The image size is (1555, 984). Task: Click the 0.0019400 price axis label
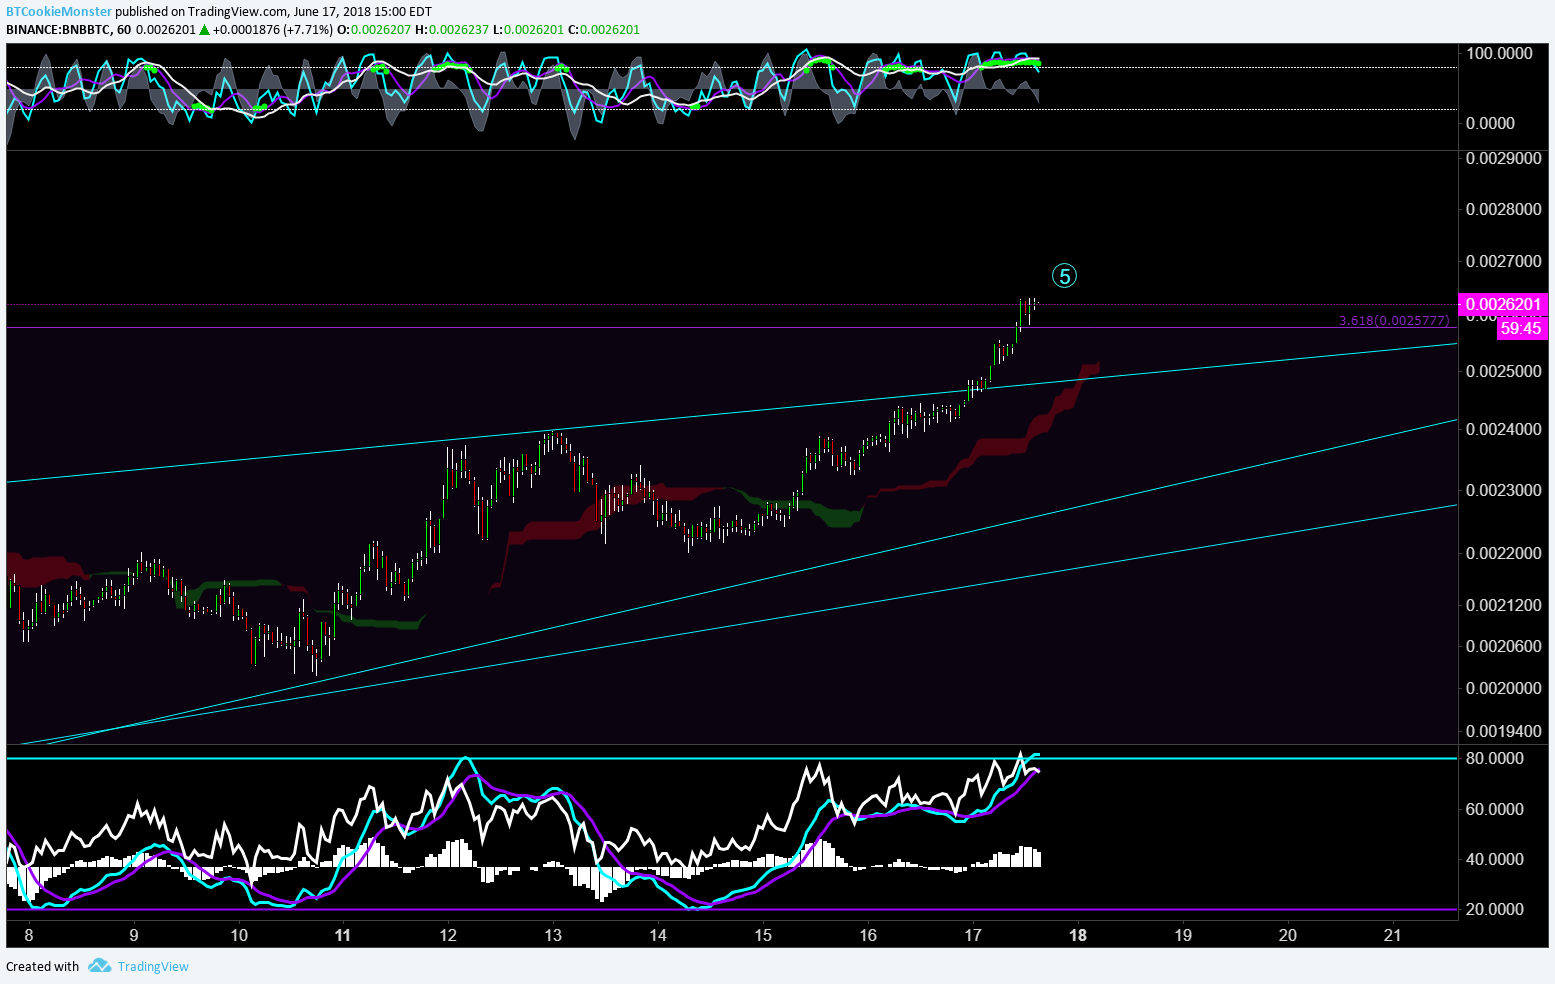click(x=1504, y=731)
